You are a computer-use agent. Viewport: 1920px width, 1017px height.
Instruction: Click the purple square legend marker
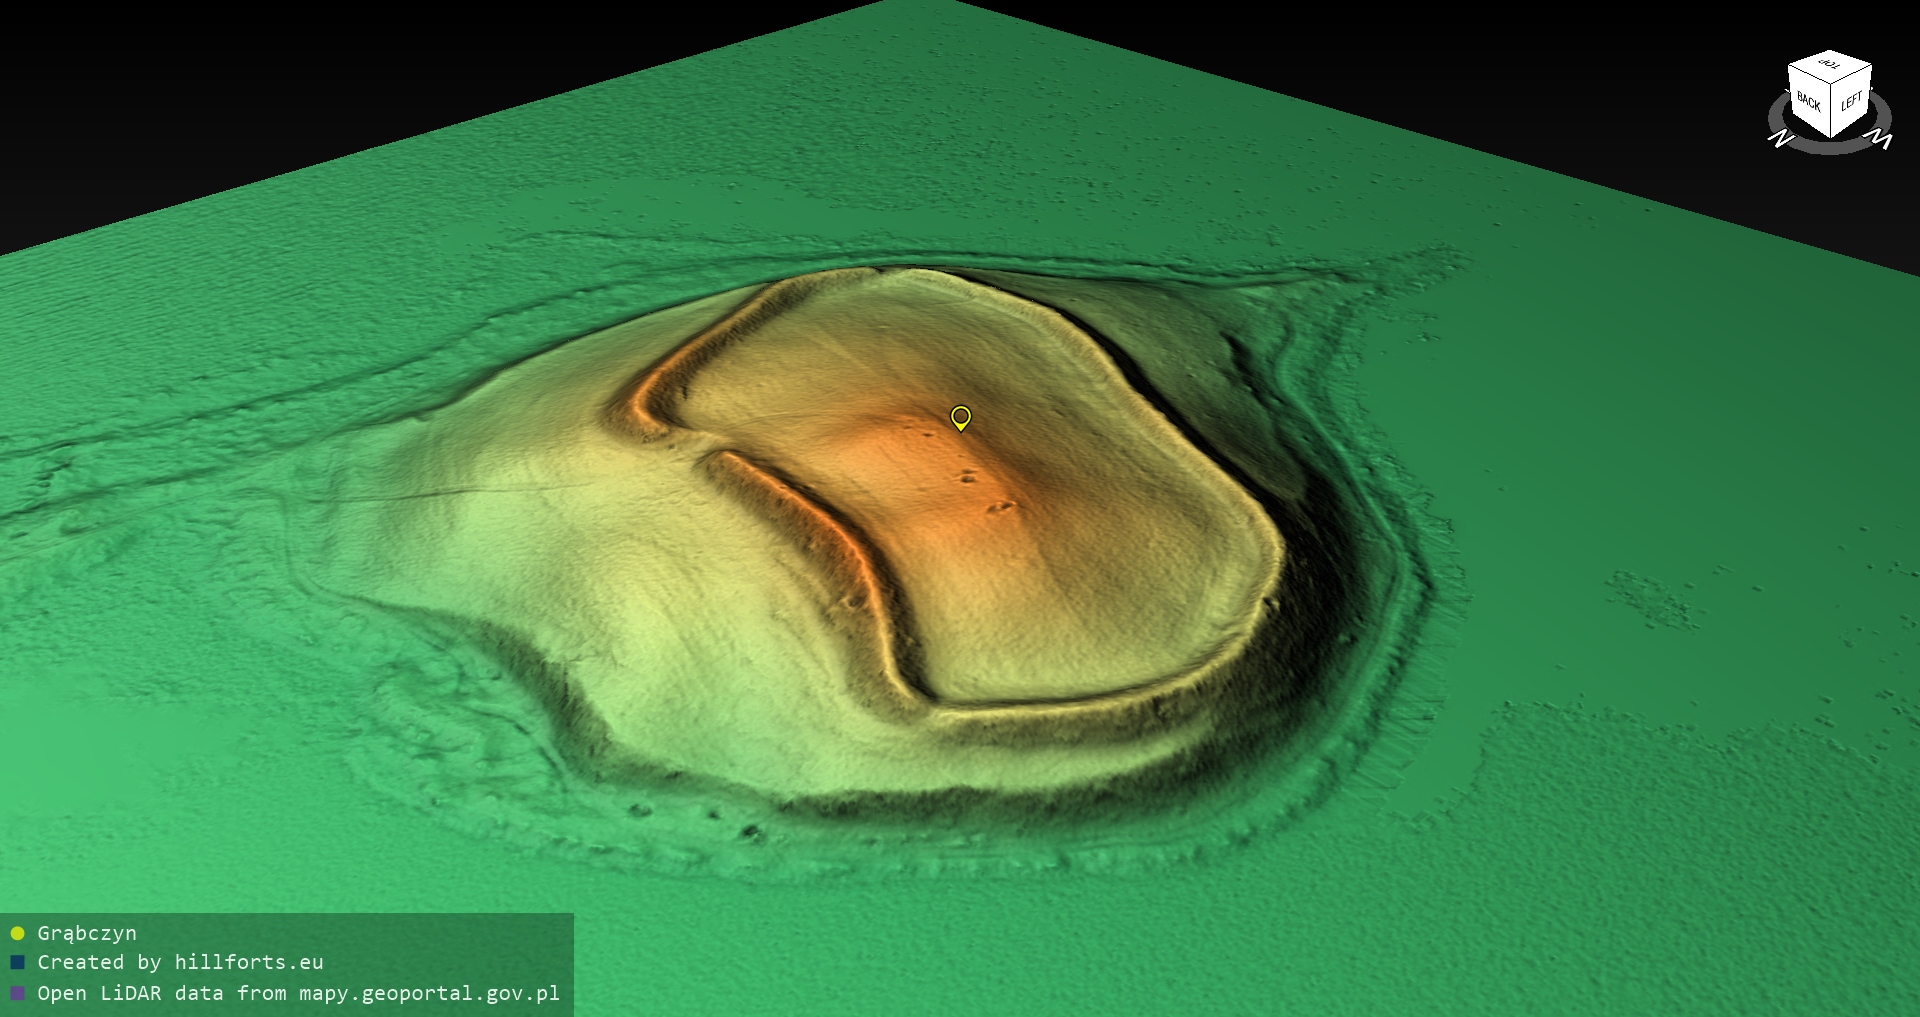coord(17,994)
